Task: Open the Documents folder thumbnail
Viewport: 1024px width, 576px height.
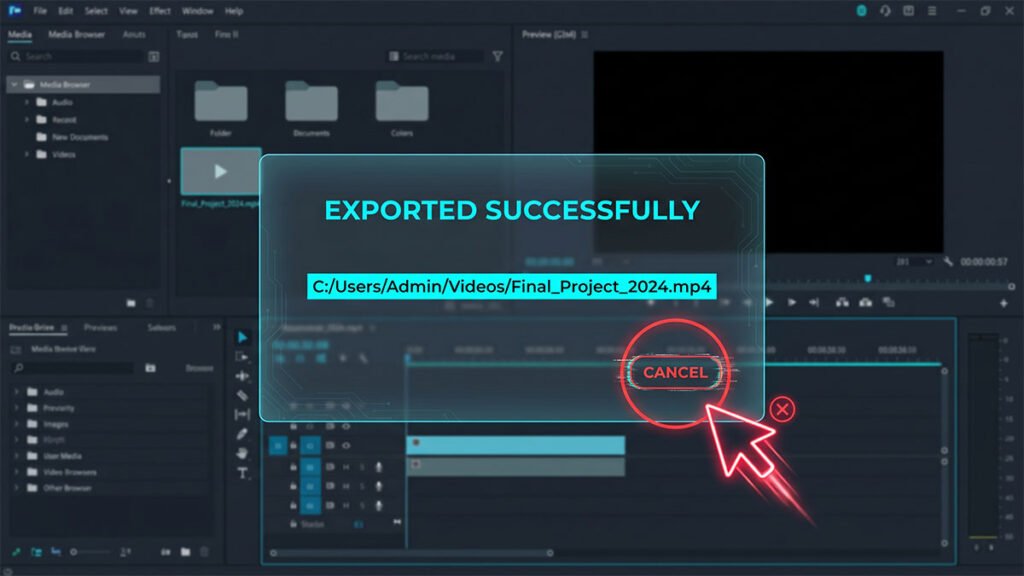Action: 312,102
